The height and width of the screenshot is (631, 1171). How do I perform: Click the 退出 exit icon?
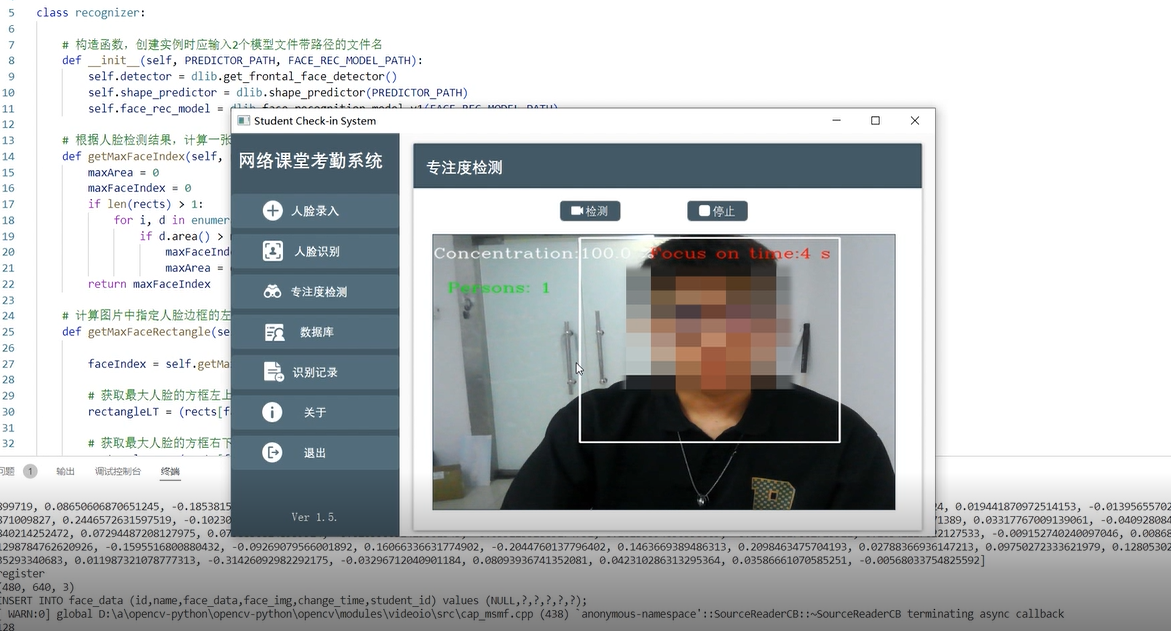tap(272, 453)
